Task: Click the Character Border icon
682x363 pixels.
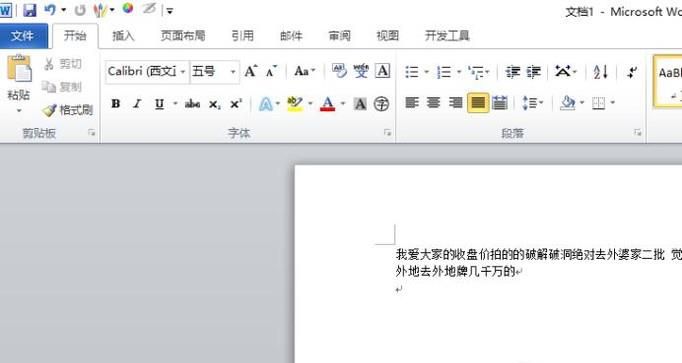Action: click(x=382, y=71)
